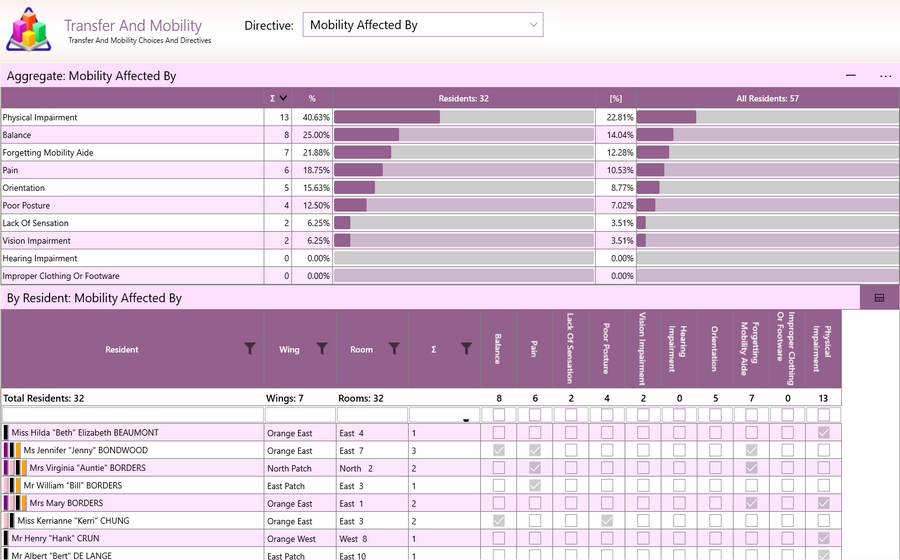Select resident Mrs Virginia Borders
Image resolution: width=900 pixels, height=560 pixels.
point(88,468)
